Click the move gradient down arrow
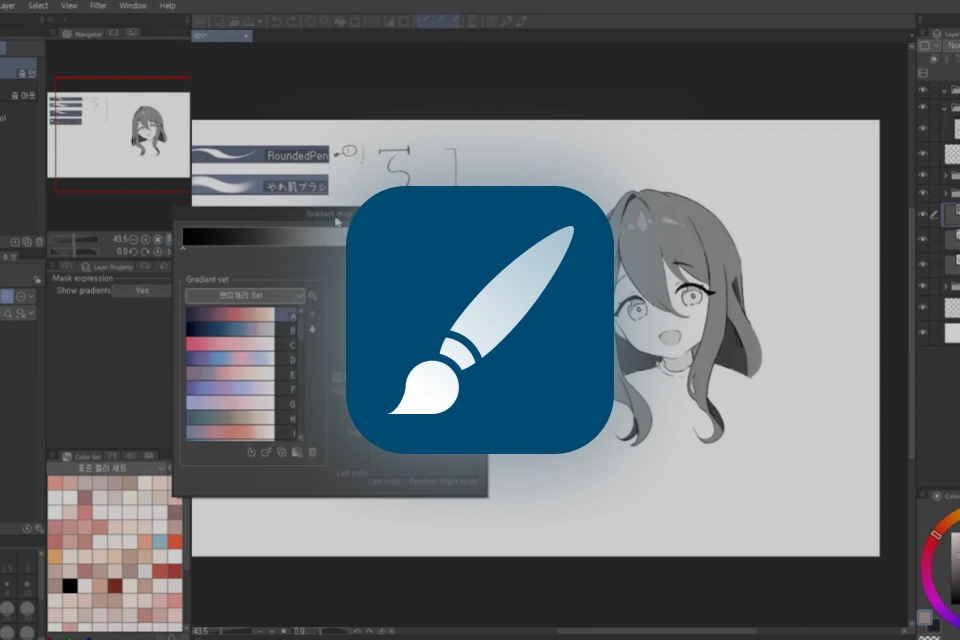 (x=312, y=329)
